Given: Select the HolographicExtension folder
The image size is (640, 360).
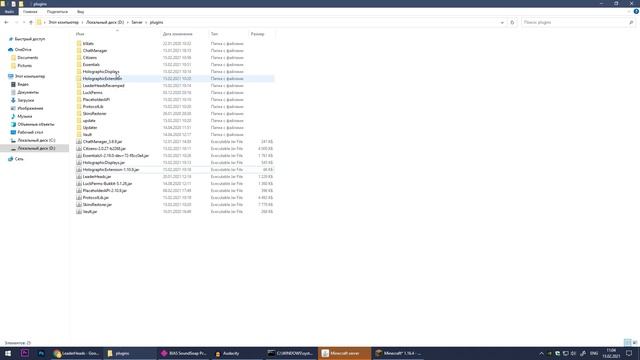Looking at the screenshot, I should (x=175, y=78).
